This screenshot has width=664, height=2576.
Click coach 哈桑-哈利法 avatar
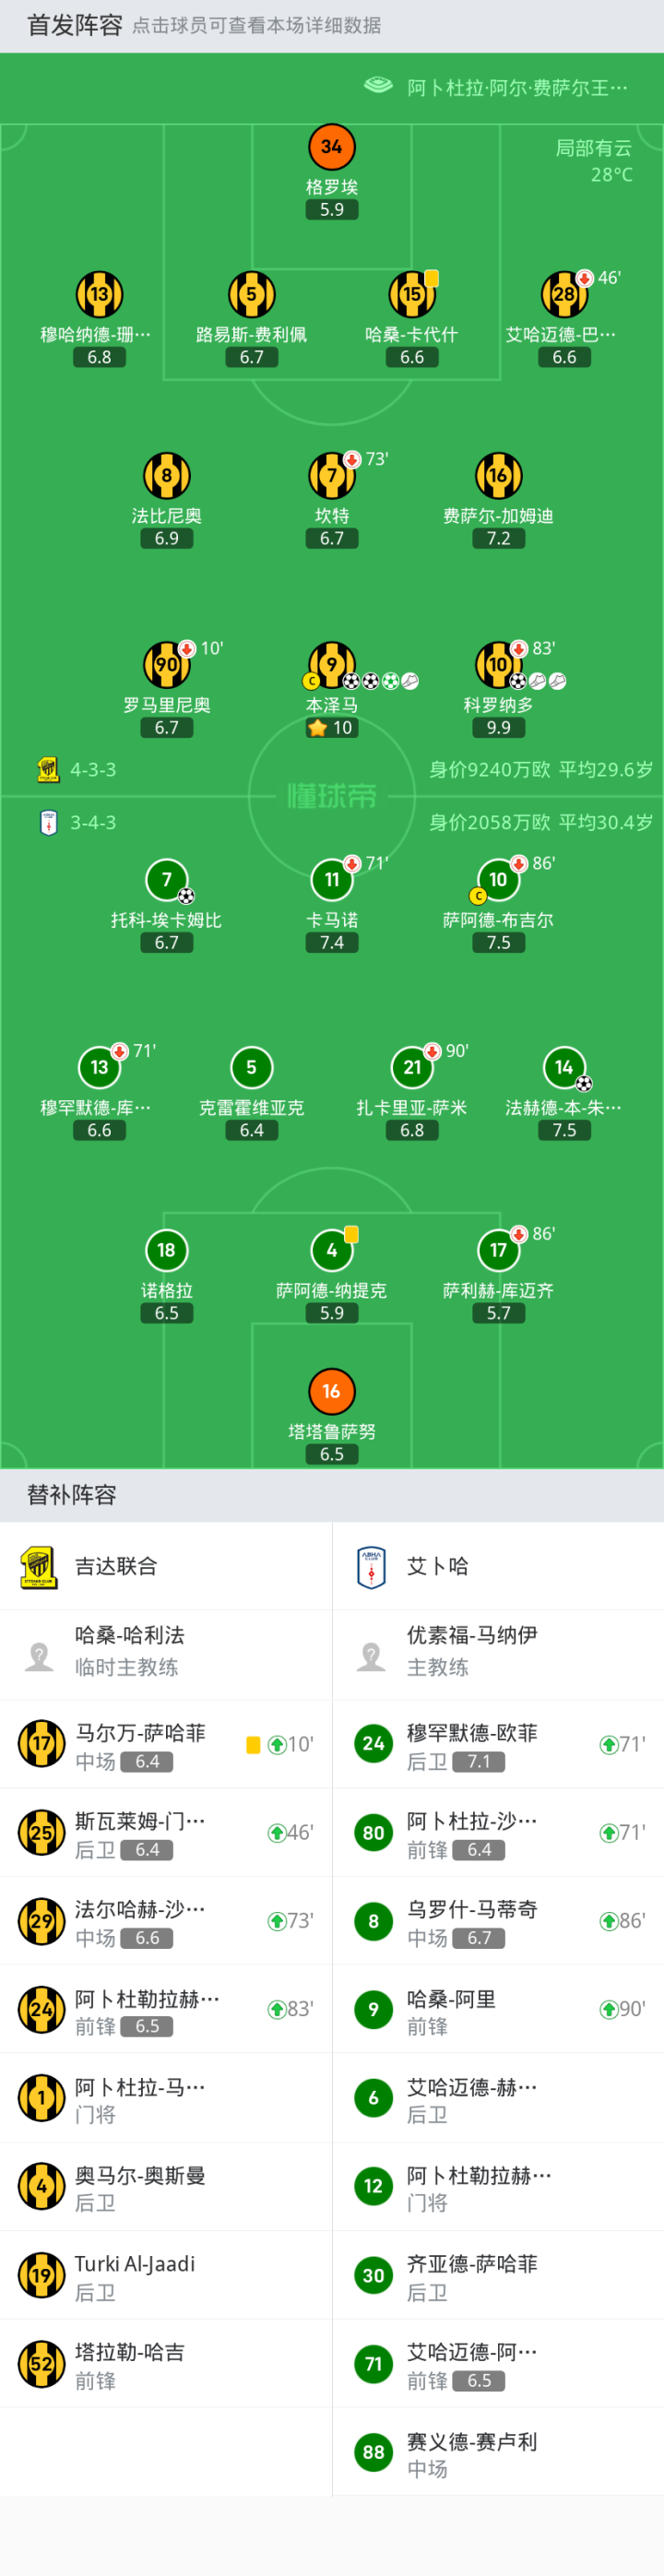pos(39,1656)
